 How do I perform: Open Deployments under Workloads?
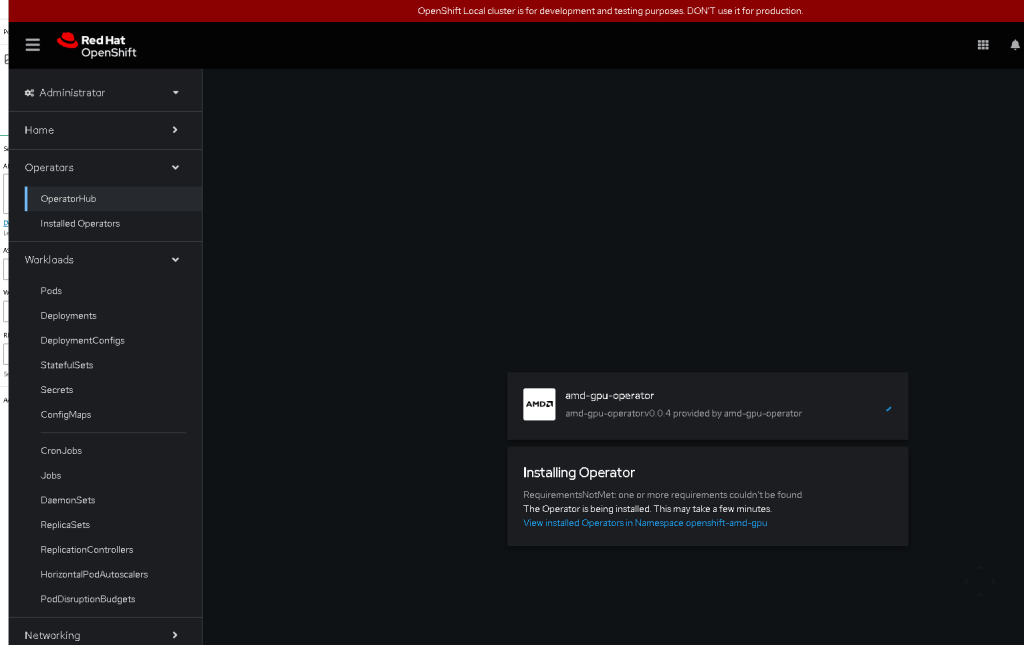69,315
